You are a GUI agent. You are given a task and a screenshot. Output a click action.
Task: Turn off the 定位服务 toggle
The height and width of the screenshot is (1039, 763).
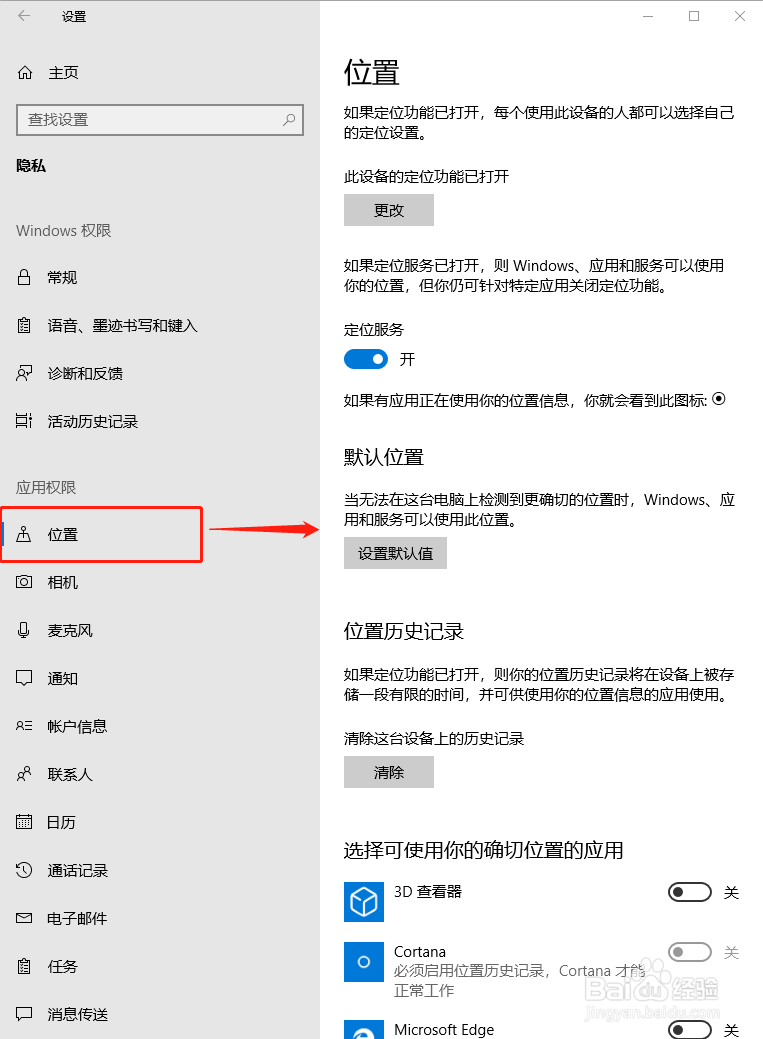coord(366,359)
